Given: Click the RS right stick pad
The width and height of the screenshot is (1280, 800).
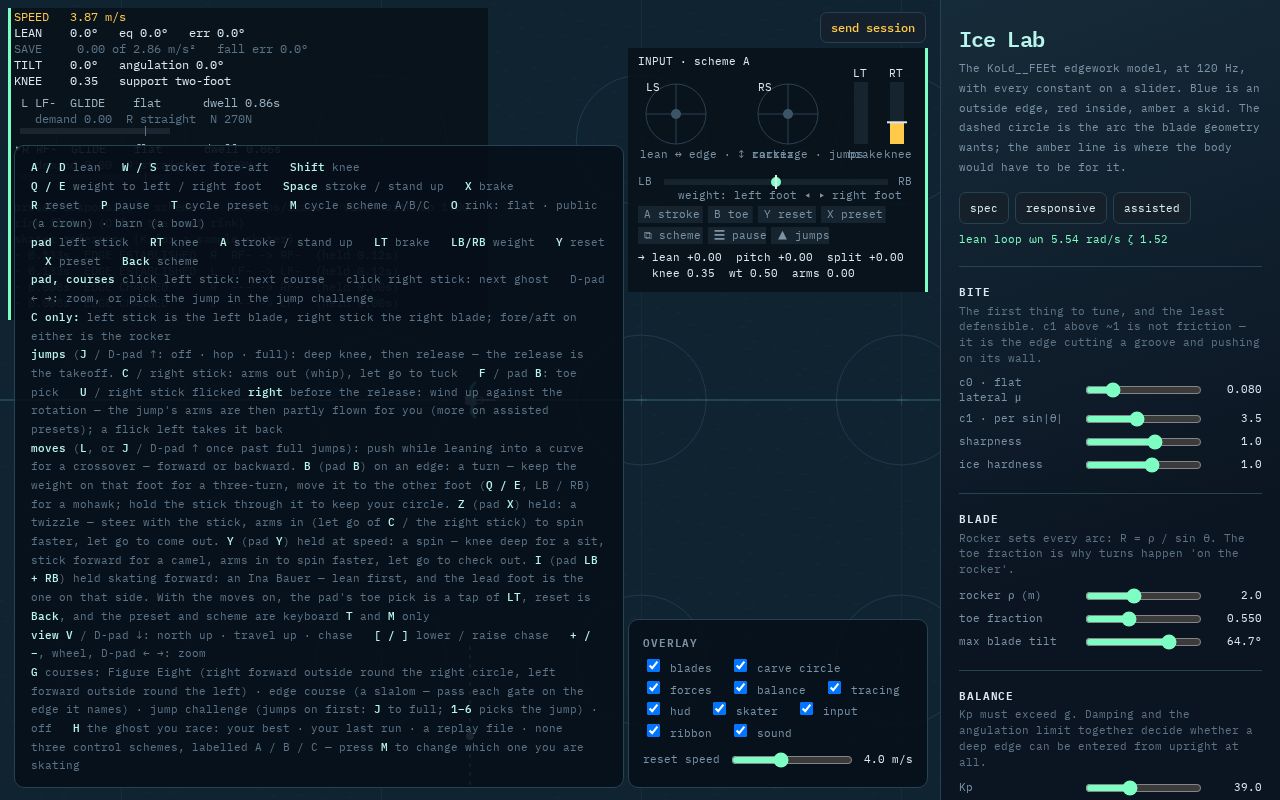Looking at the screenshot, I should 788,114.
